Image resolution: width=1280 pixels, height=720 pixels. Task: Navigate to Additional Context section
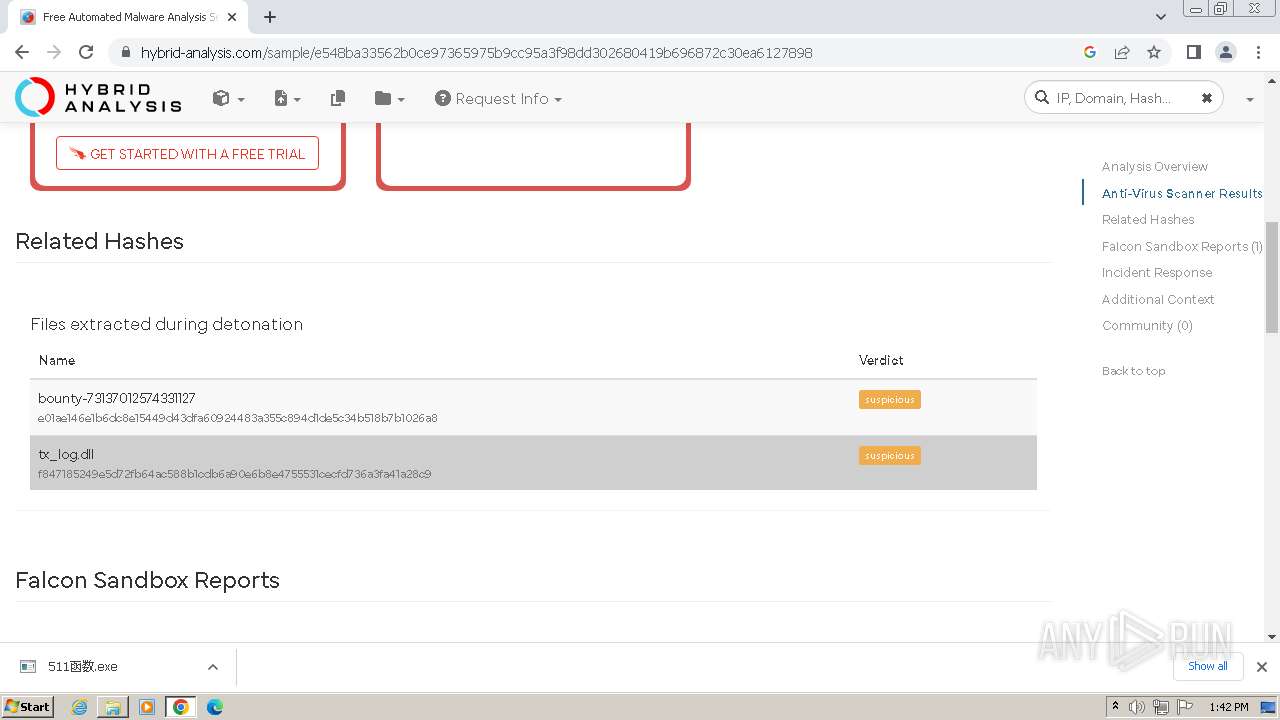click(x=1158, y=299)
